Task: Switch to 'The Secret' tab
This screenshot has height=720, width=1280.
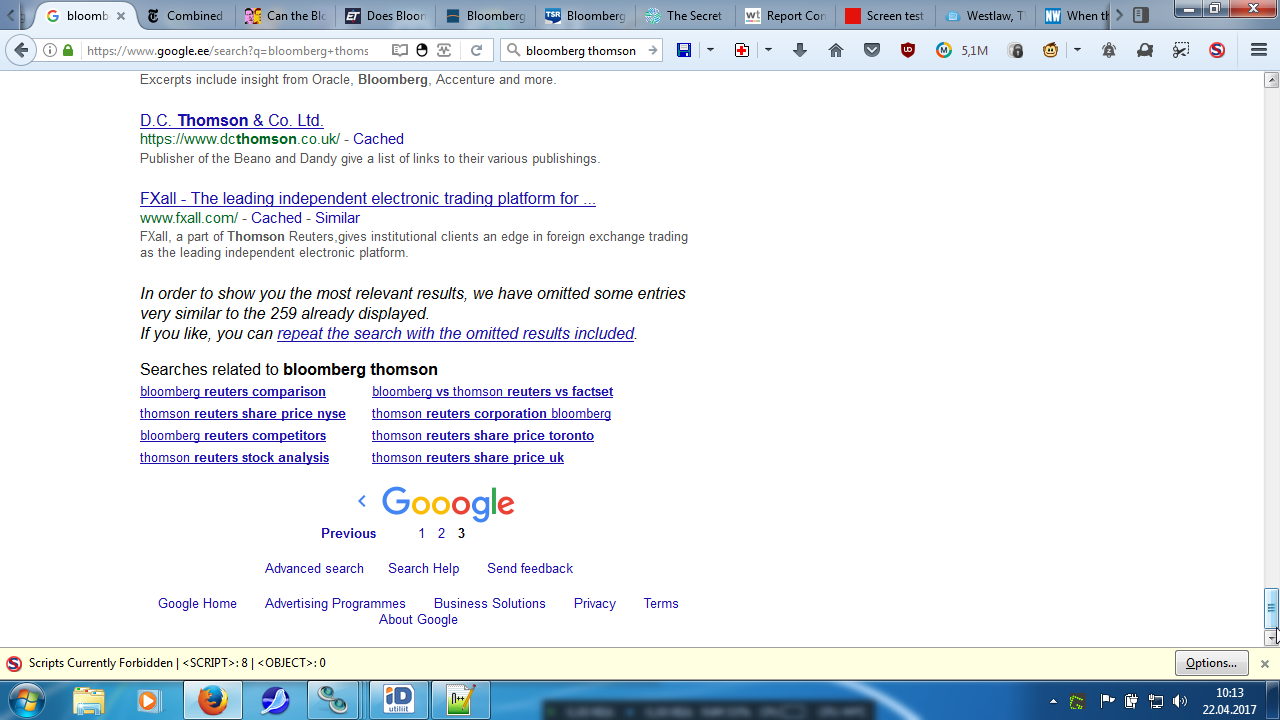Action: click(x=686, y=16)
